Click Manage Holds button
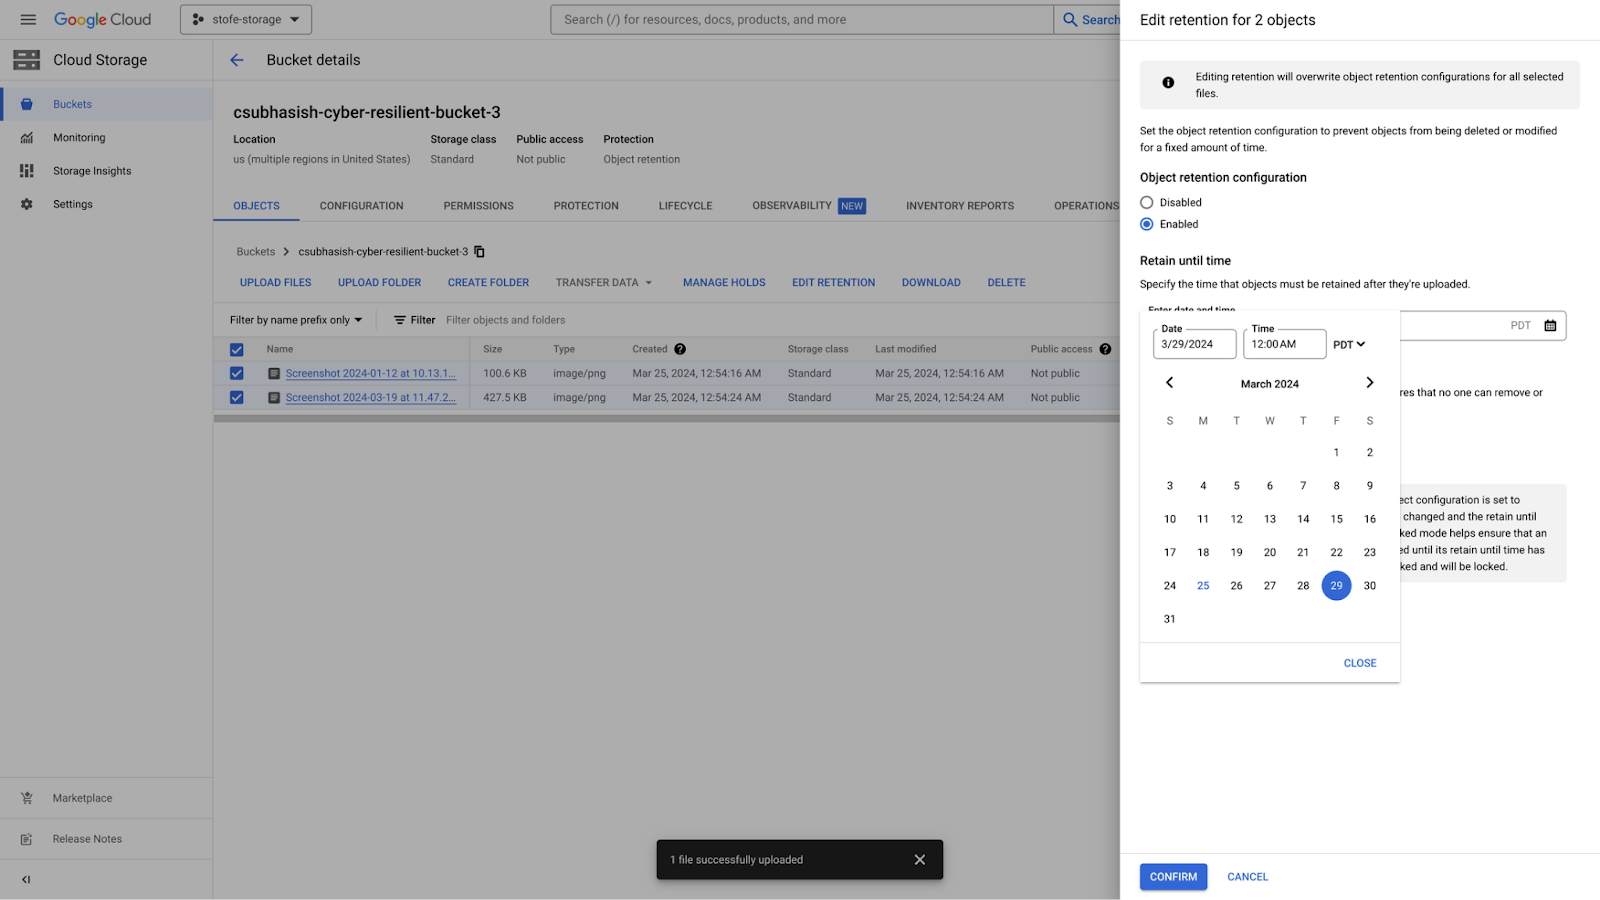The image size is (1600, 900). pyautogui.click(x=724, y=283)
